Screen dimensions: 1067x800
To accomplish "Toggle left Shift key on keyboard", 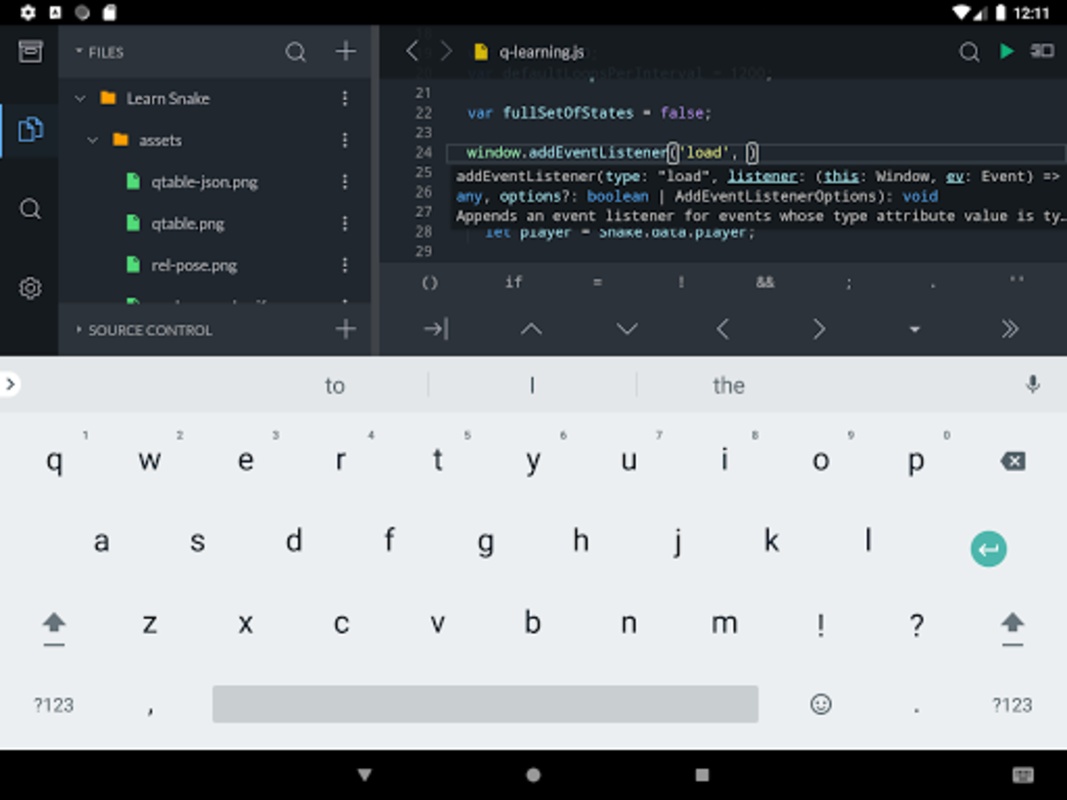I will (x=54, y=625).
